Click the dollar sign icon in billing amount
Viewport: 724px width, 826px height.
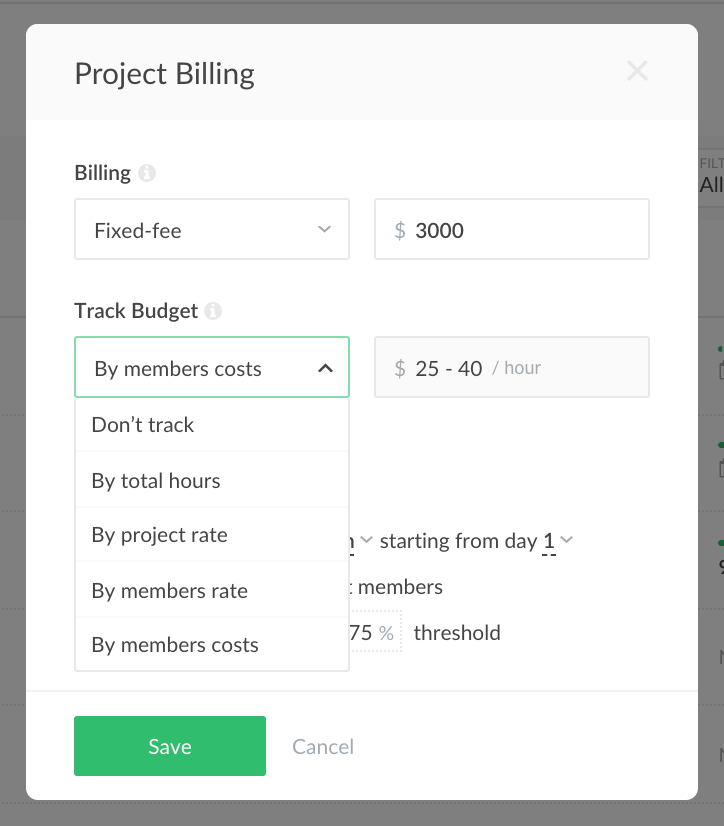pos(400,229)
